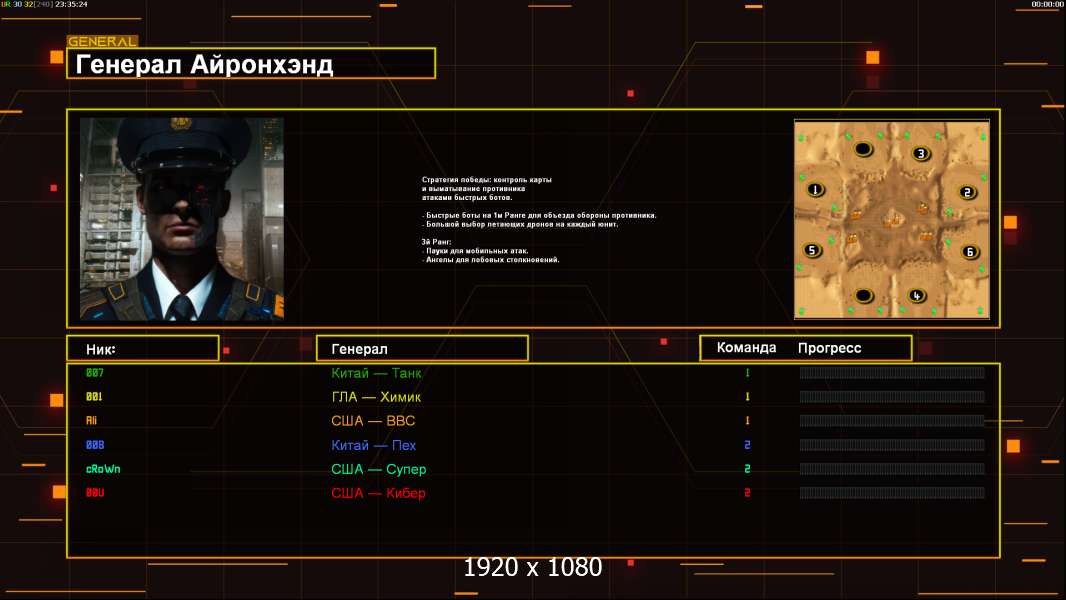Click the blank black marker at map bottom
1066x600 pixels.
(863, 296)
